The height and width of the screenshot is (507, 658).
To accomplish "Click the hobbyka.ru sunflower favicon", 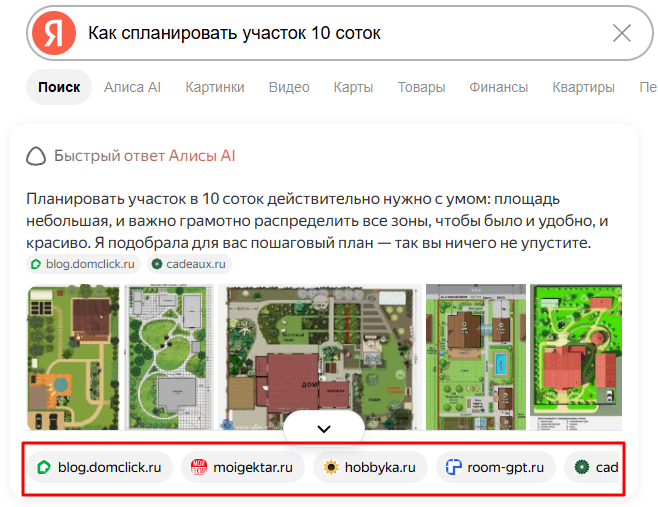I will tap(331, 467).
